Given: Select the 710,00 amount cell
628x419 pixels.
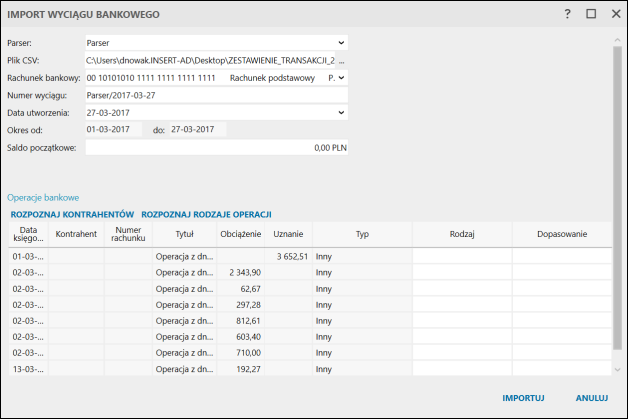Looking at the screenshot, I should (240, 353).
